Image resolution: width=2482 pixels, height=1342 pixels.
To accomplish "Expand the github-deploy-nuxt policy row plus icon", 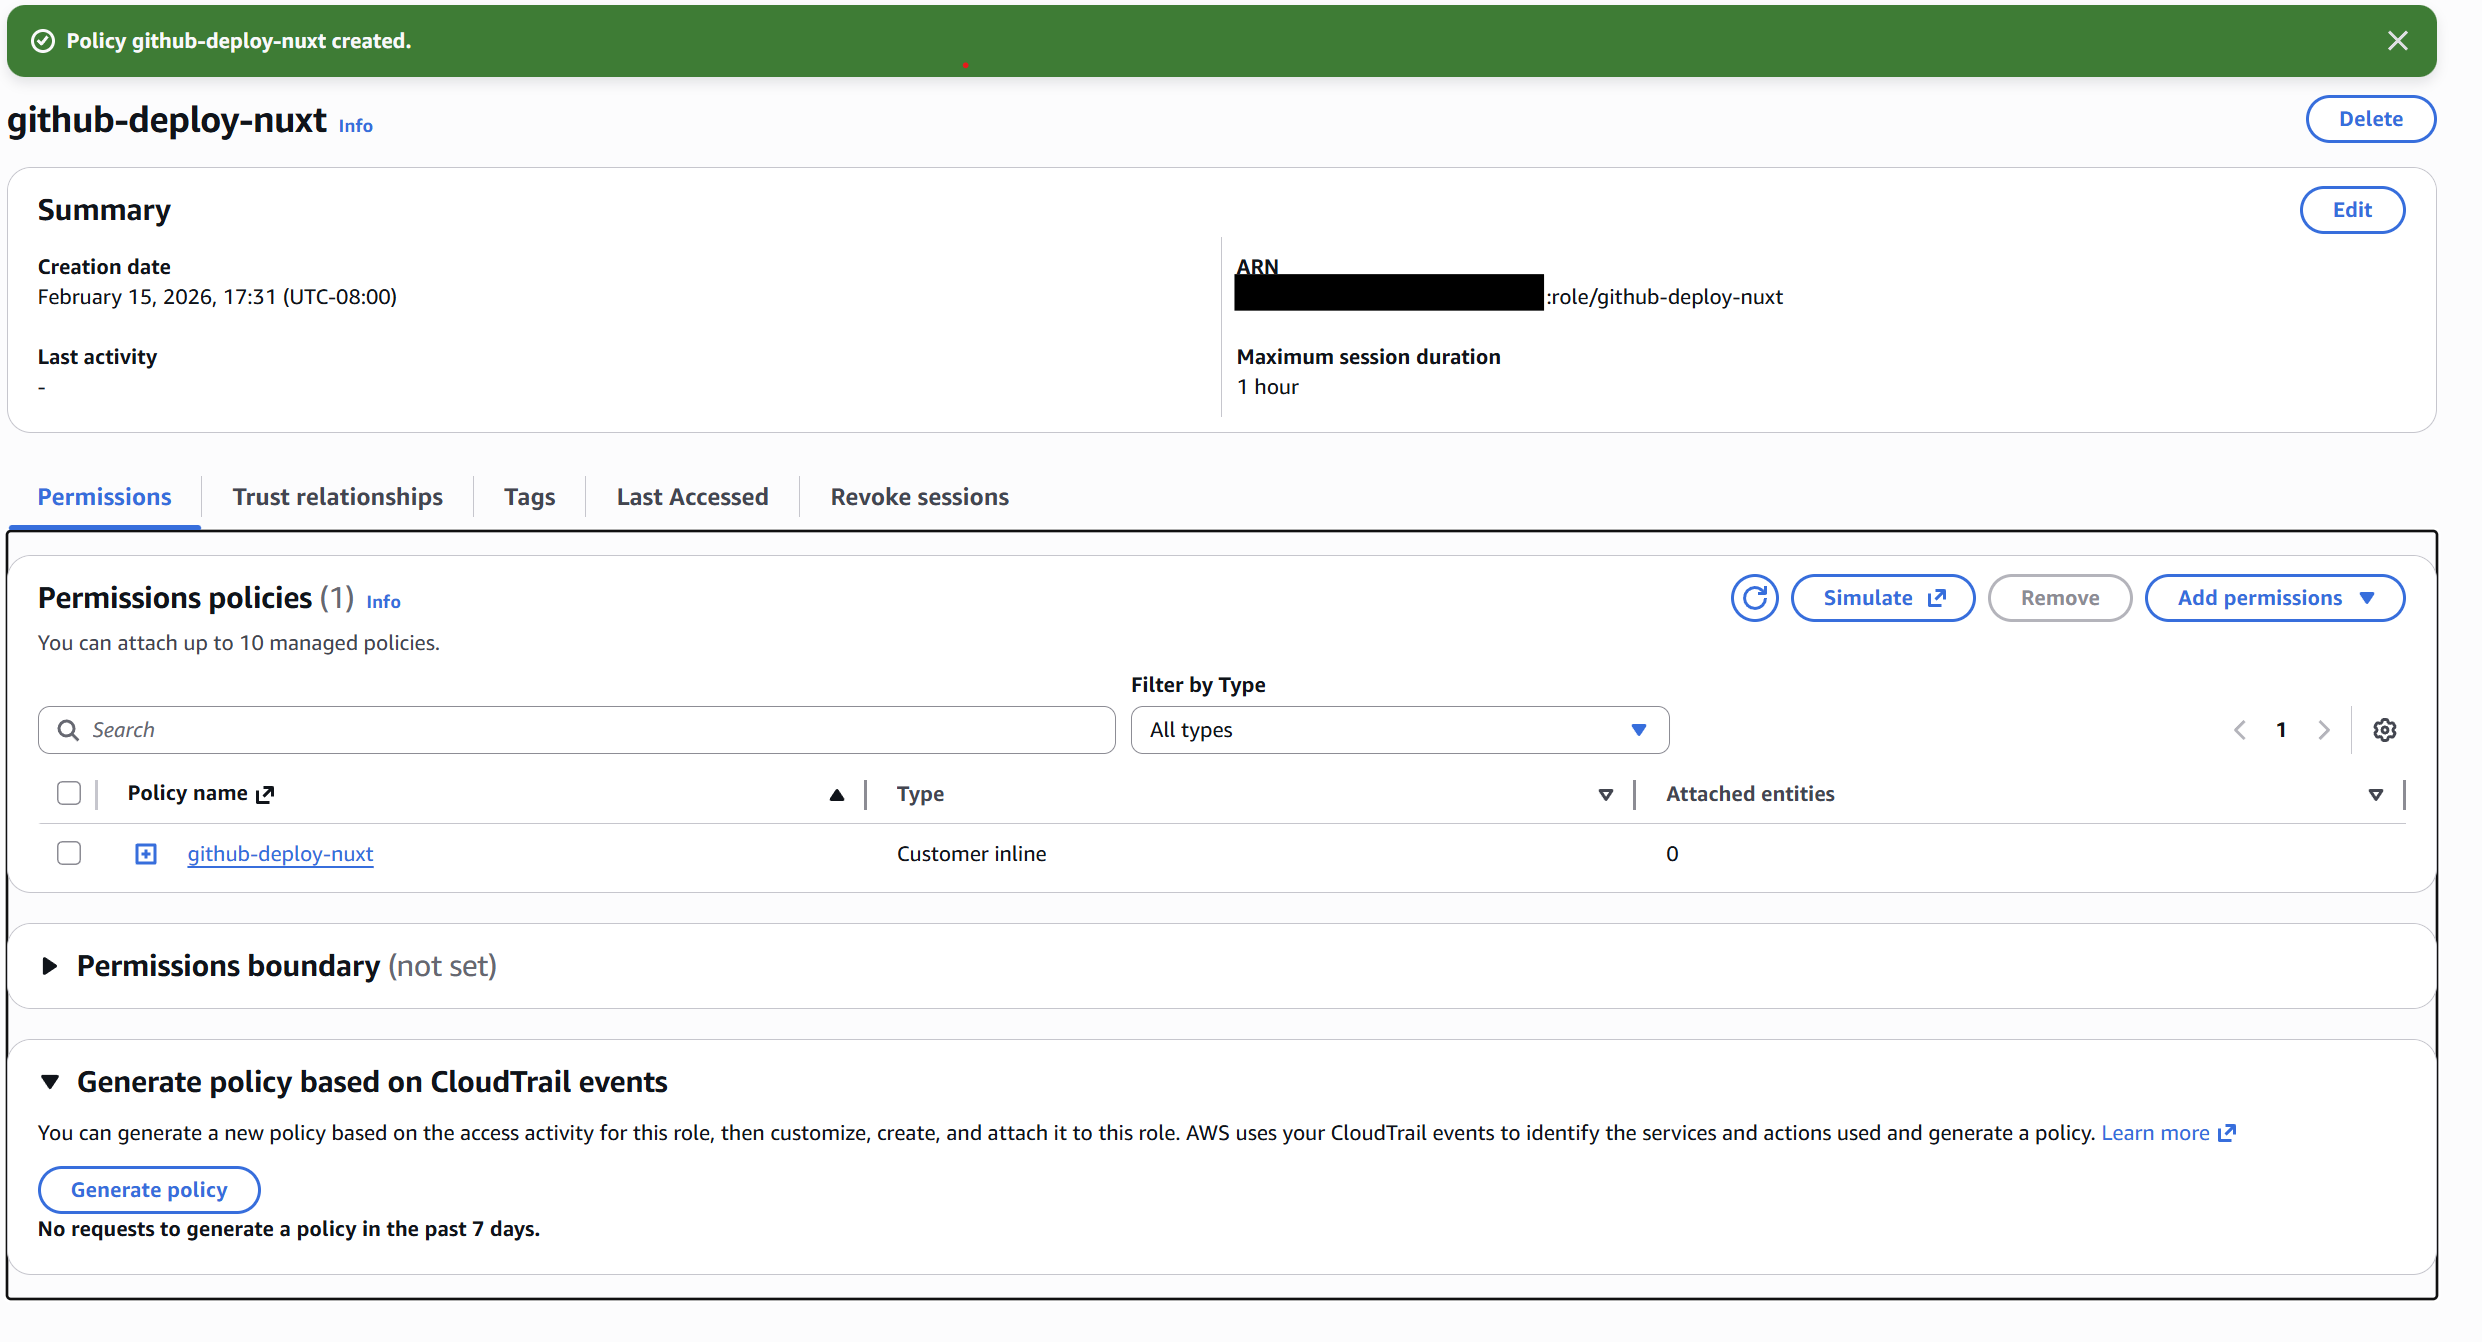I will click(x=146, y=853).
